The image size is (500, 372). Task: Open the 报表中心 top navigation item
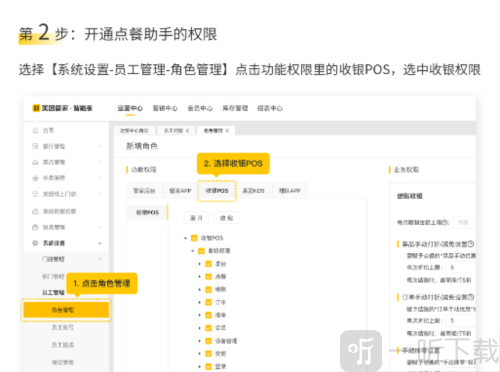click(270, 108)
